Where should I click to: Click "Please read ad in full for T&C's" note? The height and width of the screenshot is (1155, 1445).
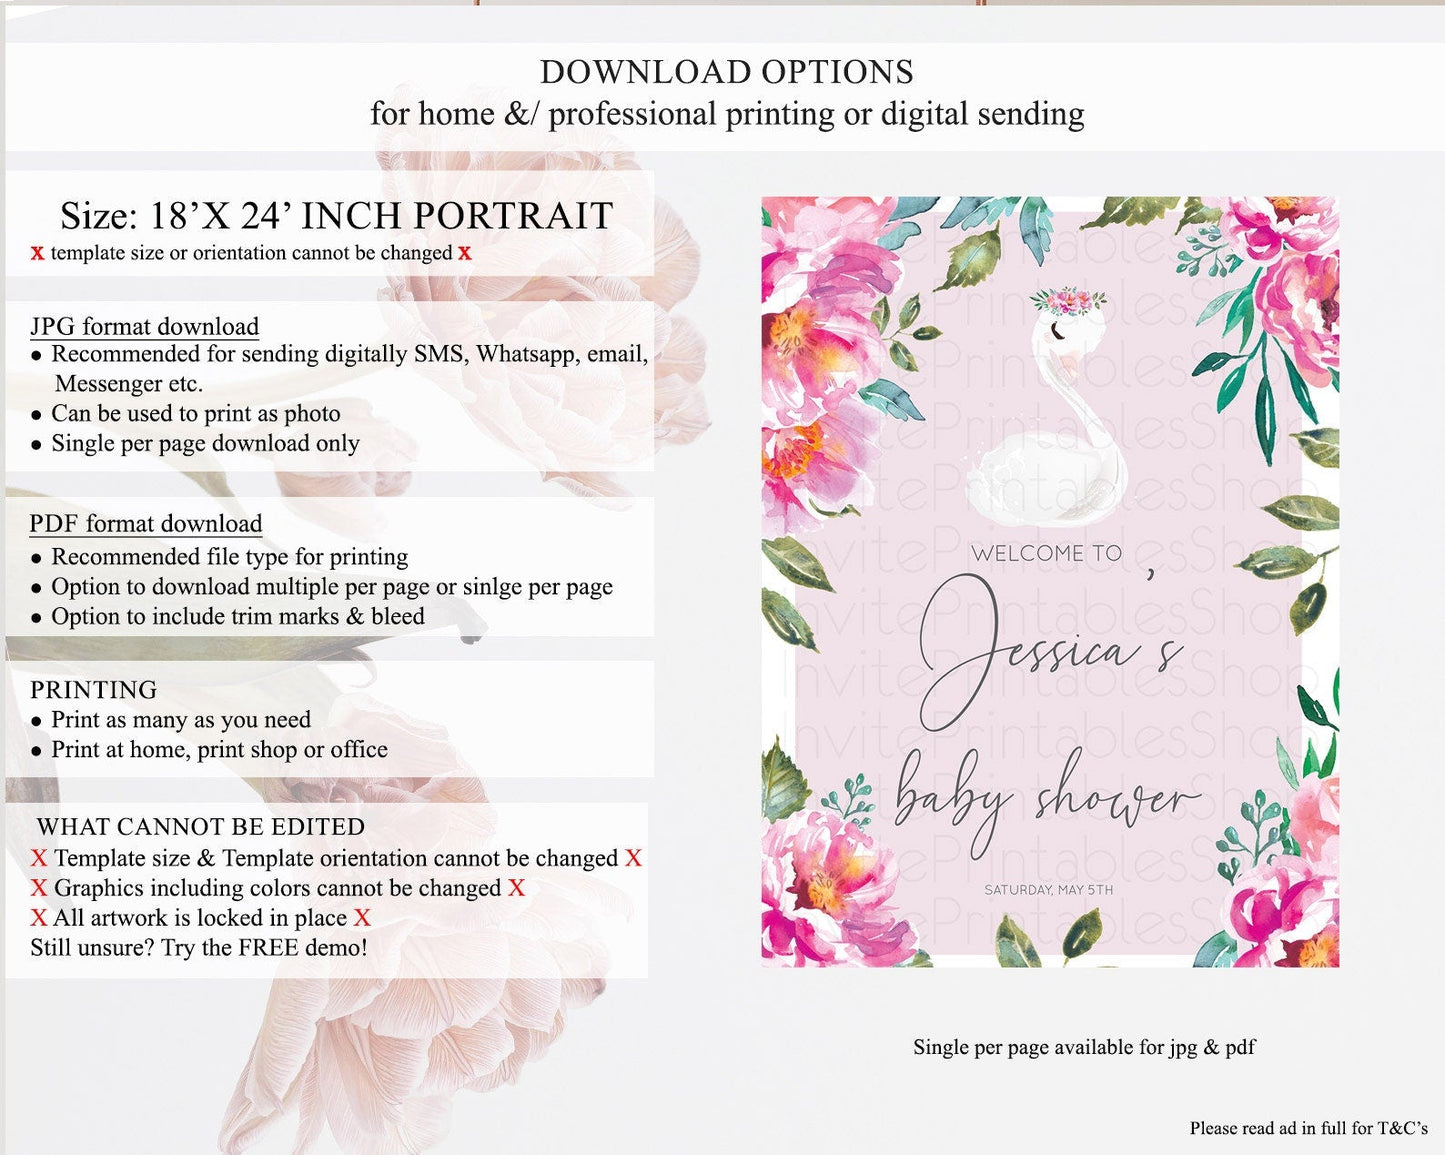(1308, 1128)
